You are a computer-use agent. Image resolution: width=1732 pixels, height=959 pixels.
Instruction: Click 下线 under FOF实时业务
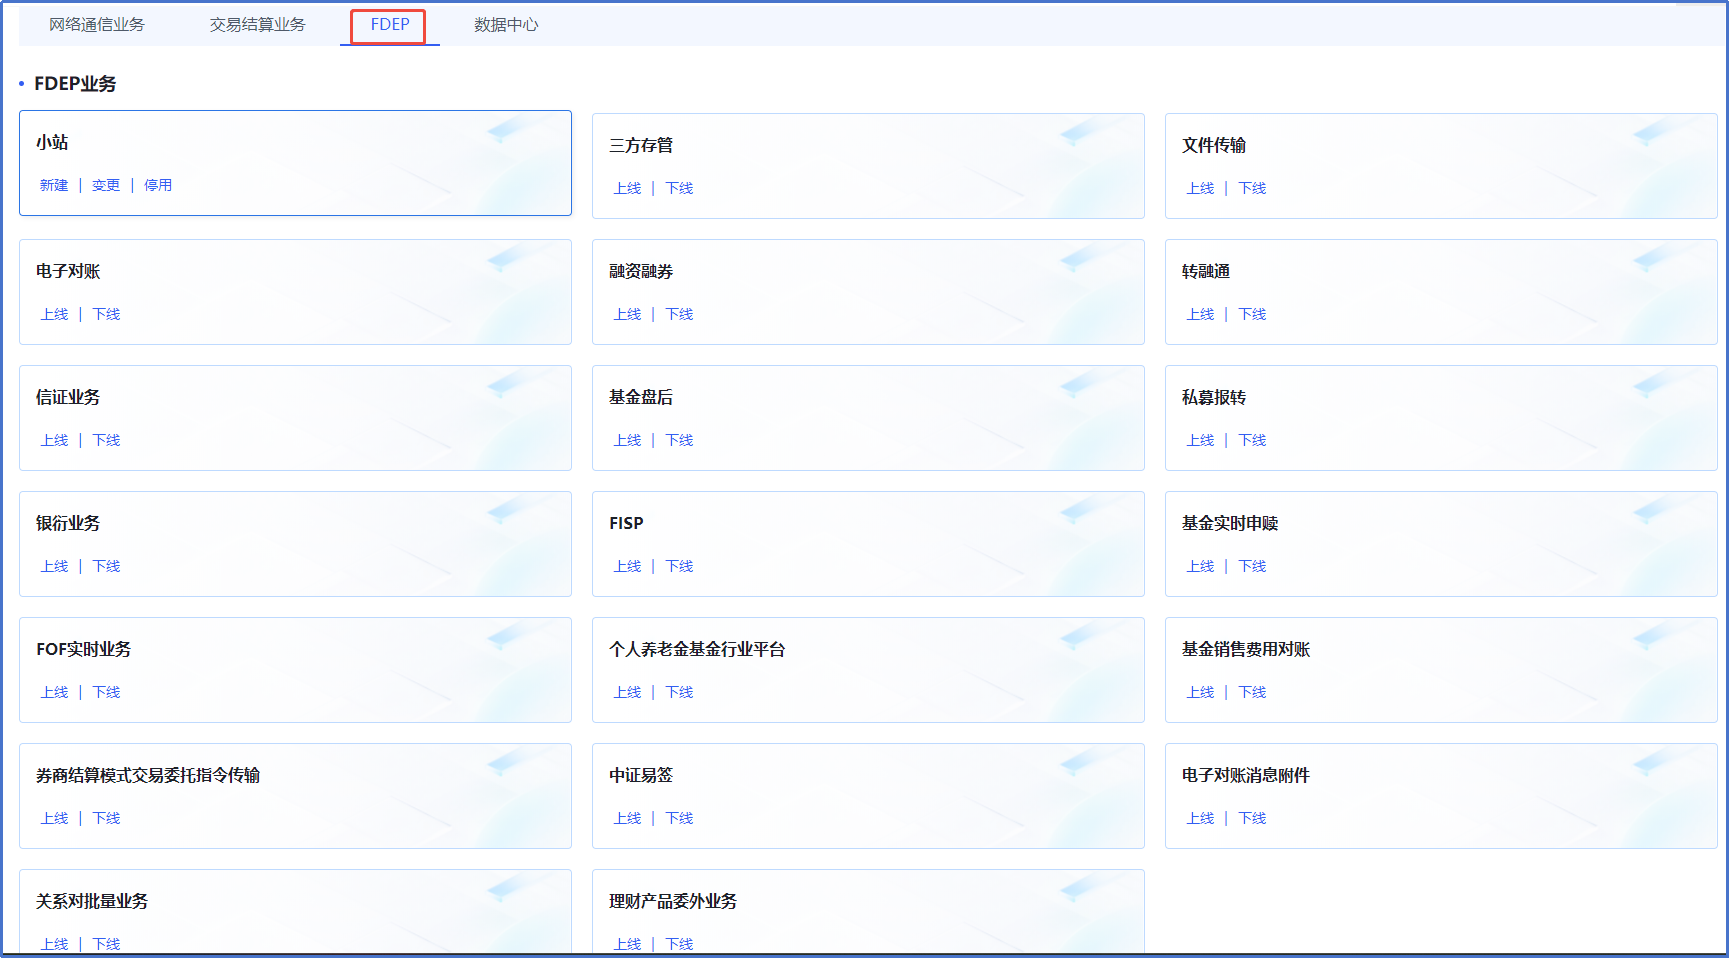(x=107, y=692)
